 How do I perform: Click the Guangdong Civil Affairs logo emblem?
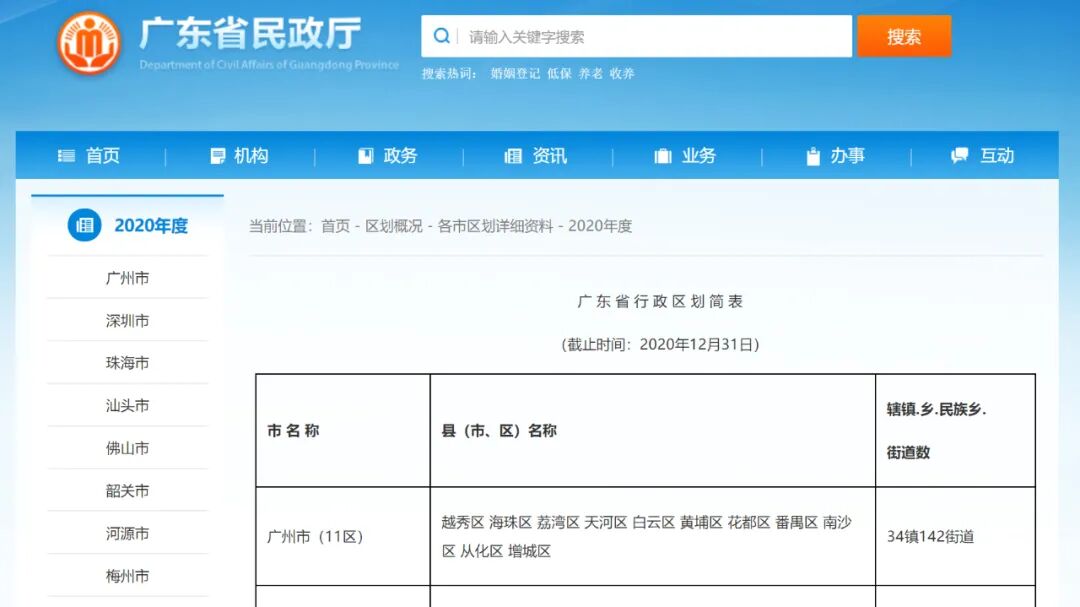pyautogui.click(x=89, y=43)
